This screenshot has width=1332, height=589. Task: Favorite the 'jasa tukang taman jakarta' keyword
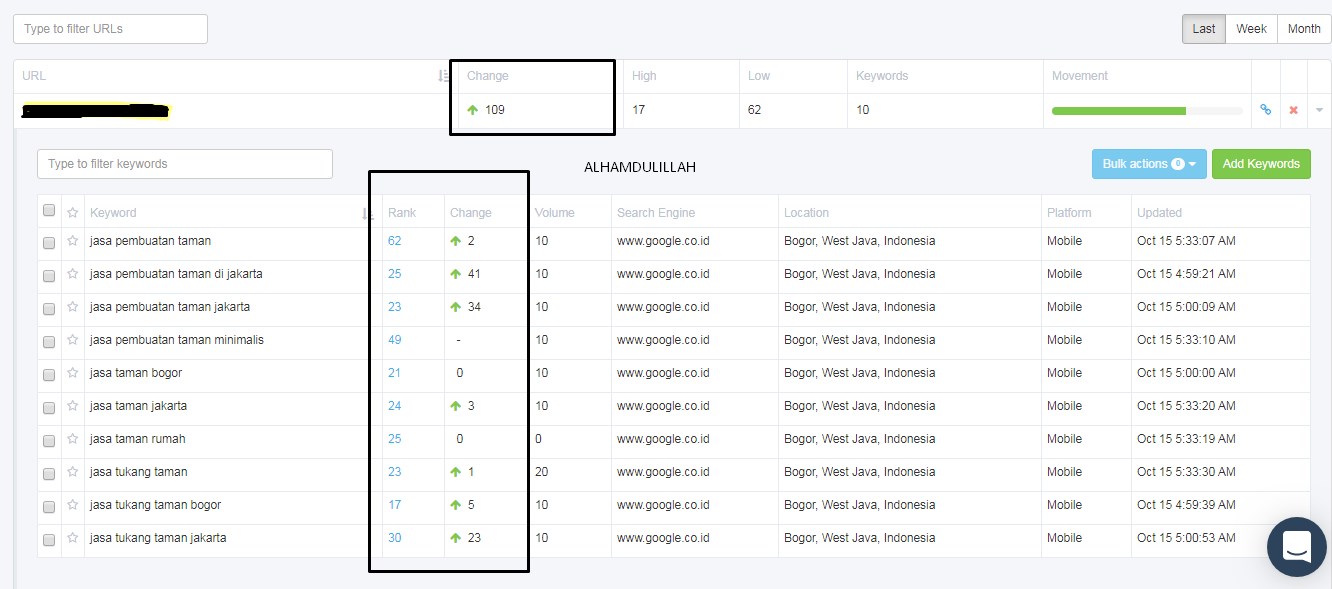pos(72,538)
